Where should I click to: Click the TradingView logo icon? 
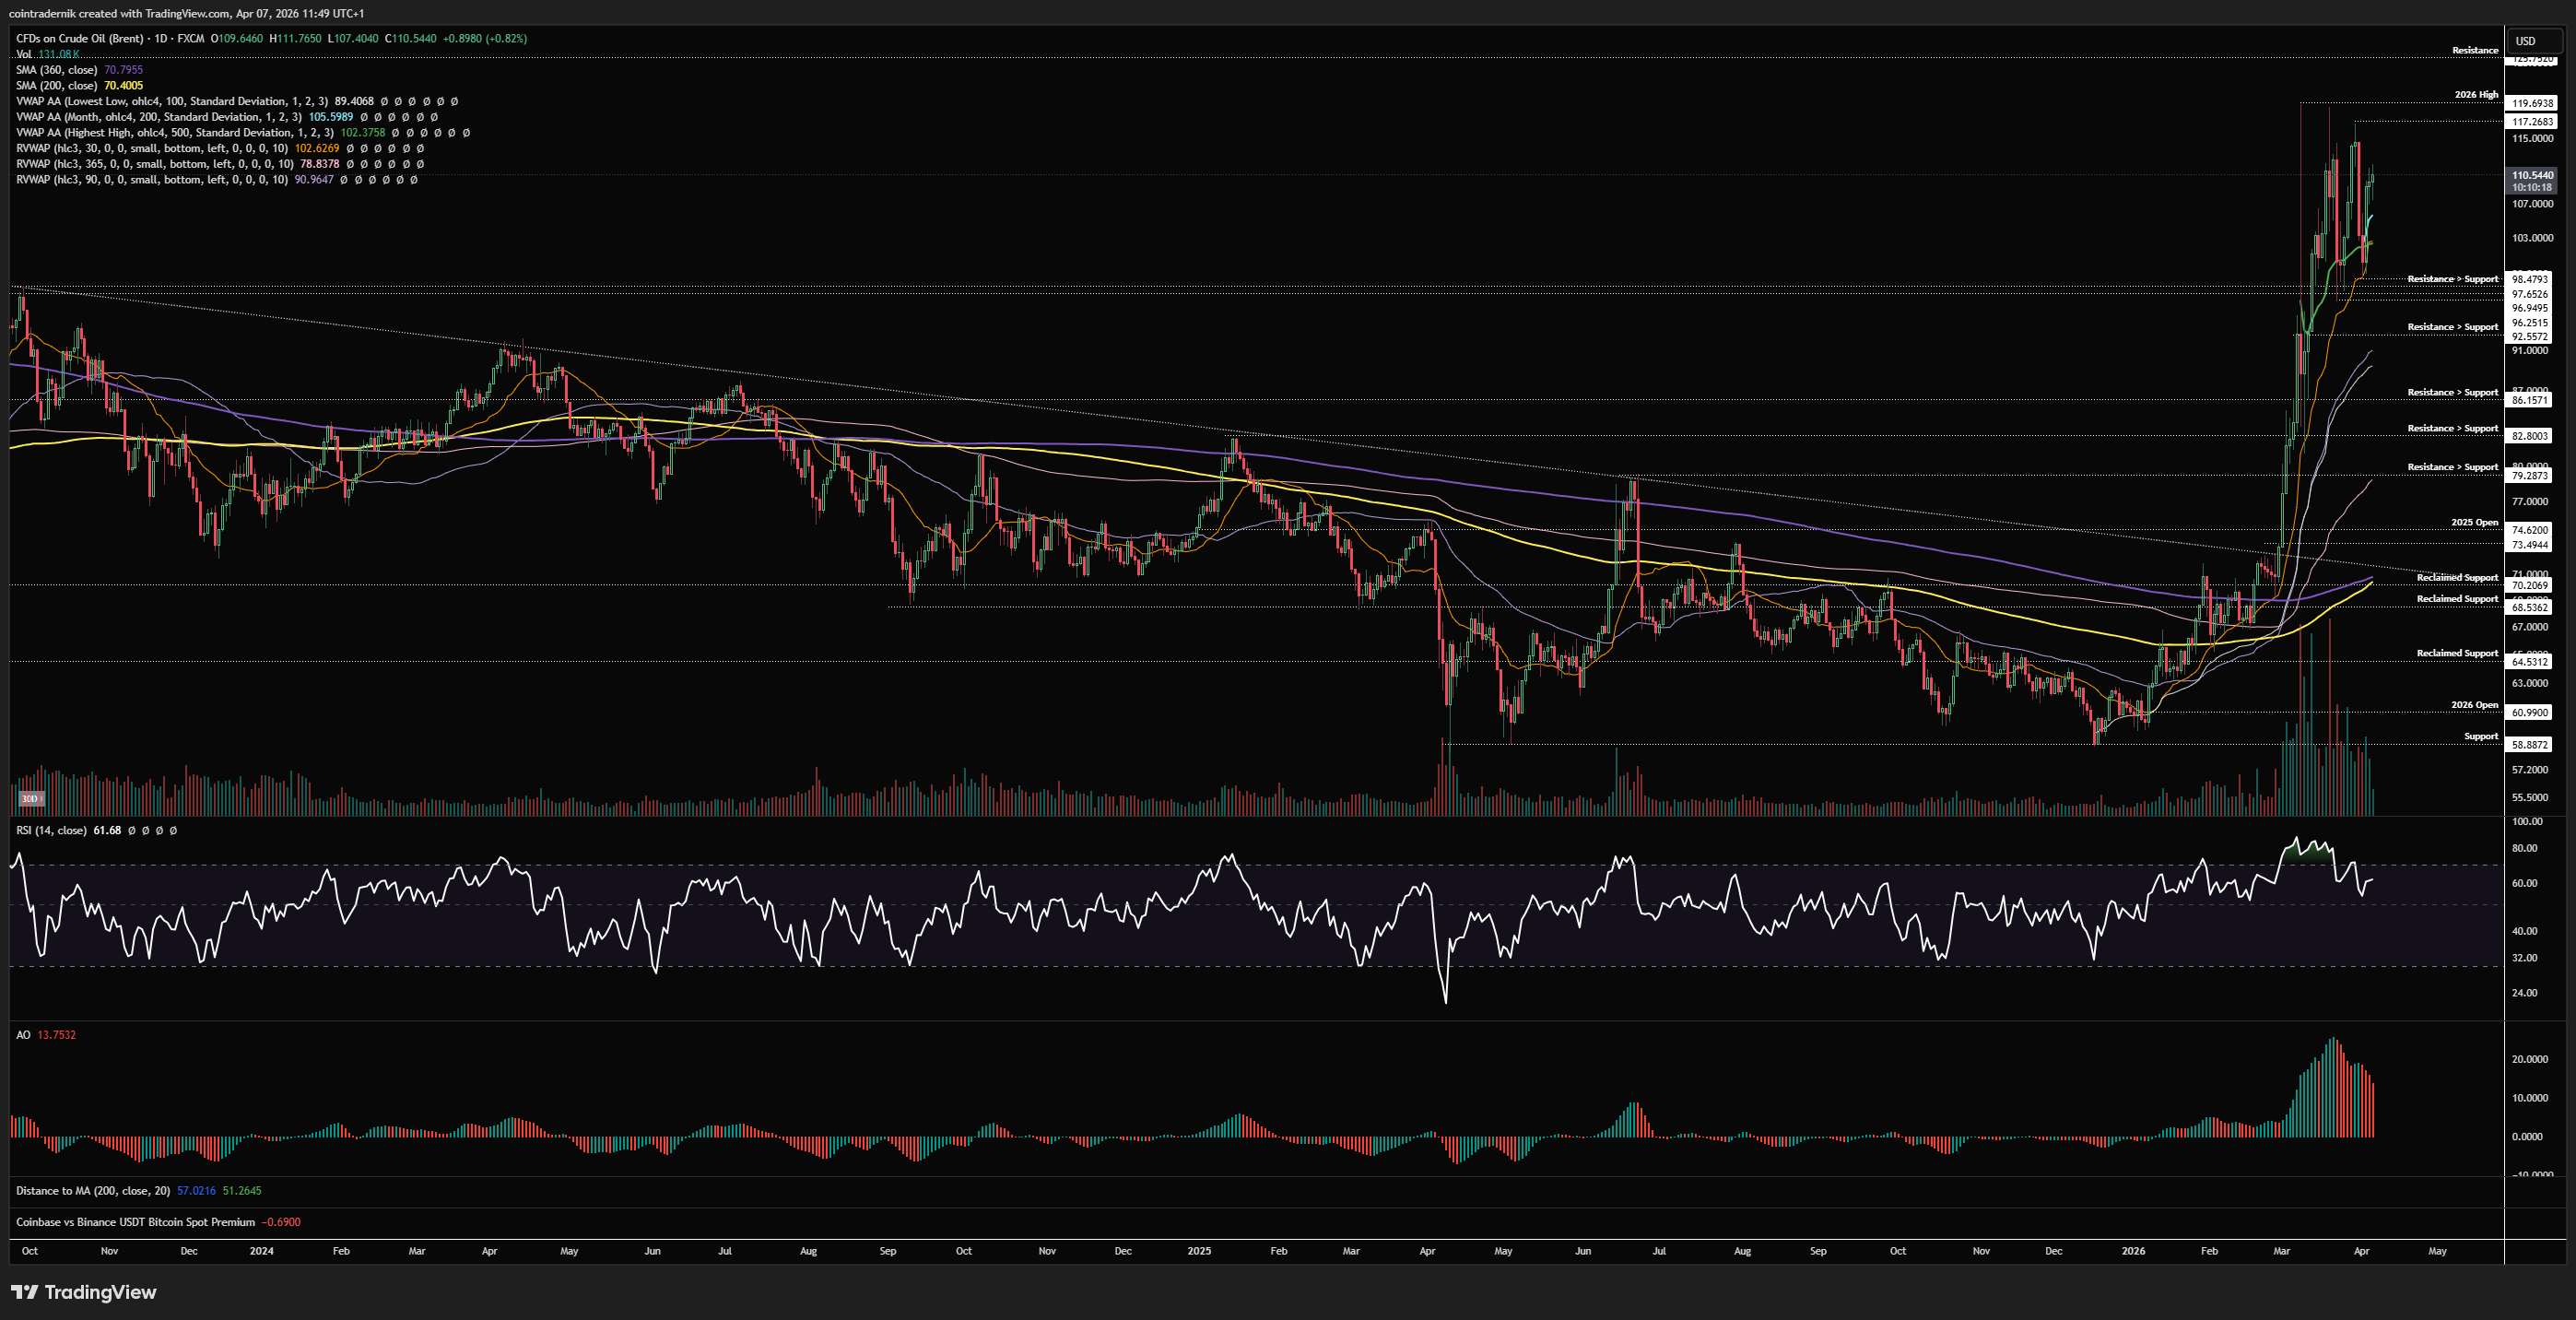click(24, 1292)
